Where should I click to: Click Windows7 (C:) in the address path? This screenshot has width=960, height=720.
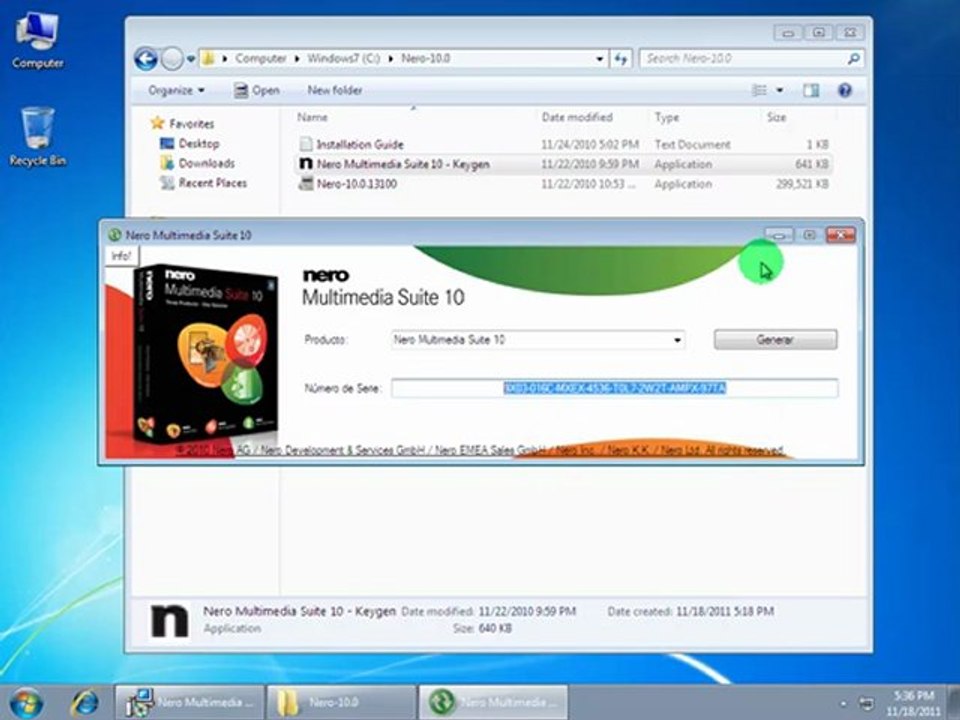[343, 59]
